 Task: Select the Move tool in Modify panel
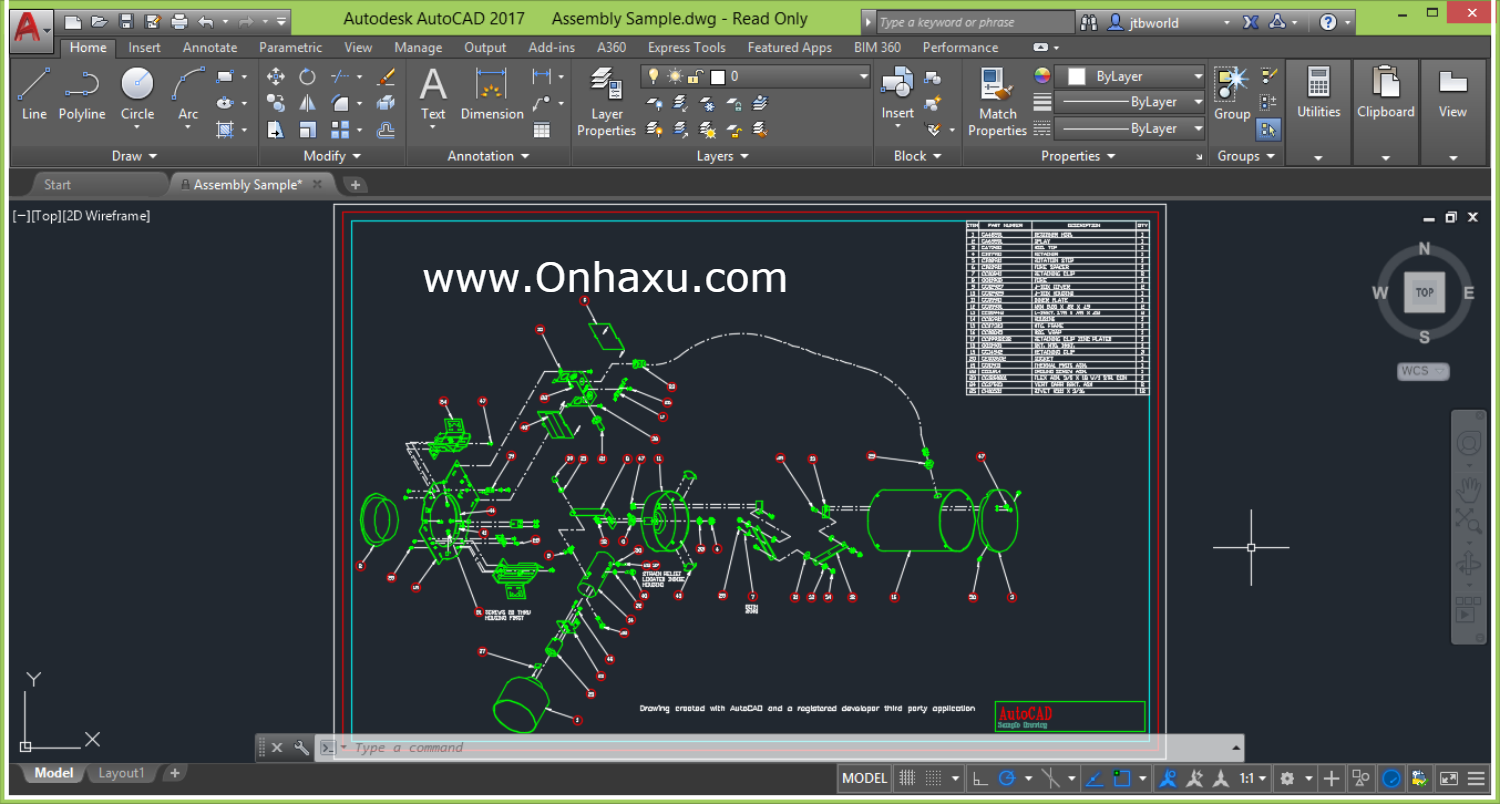pyautogui.click(x=276, y=77)
